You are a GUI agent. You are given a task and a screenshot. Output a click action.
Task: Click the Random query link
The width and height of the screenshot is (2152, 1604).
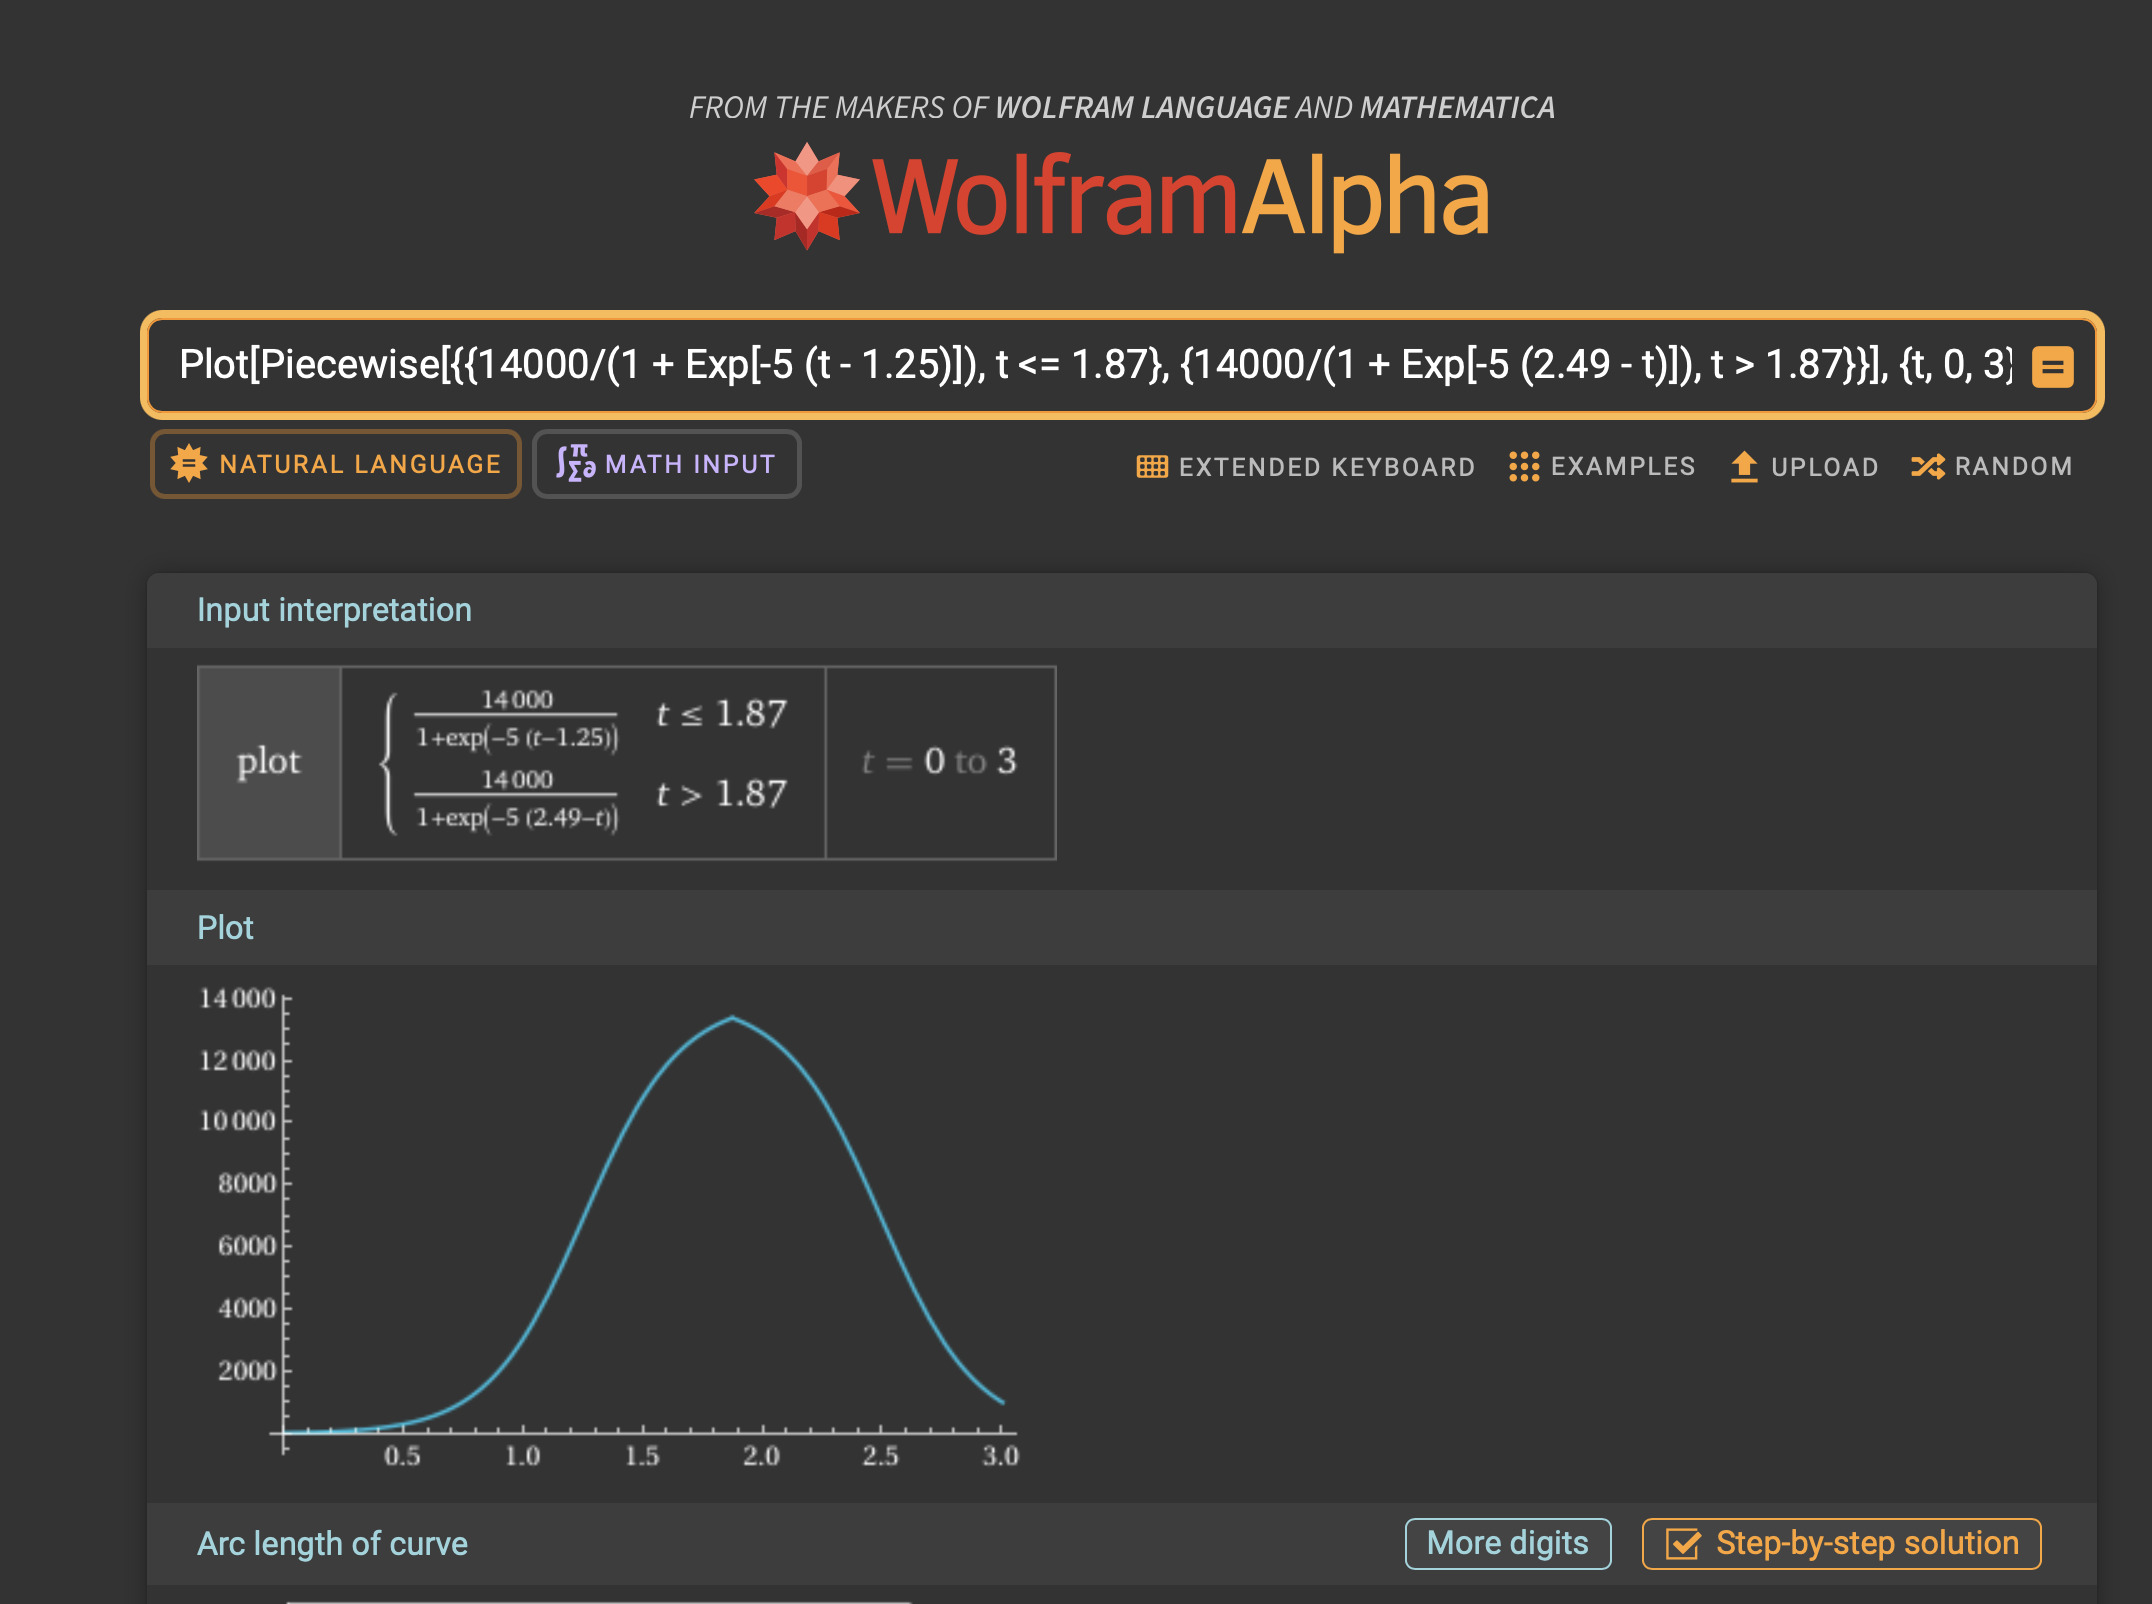1992,466
